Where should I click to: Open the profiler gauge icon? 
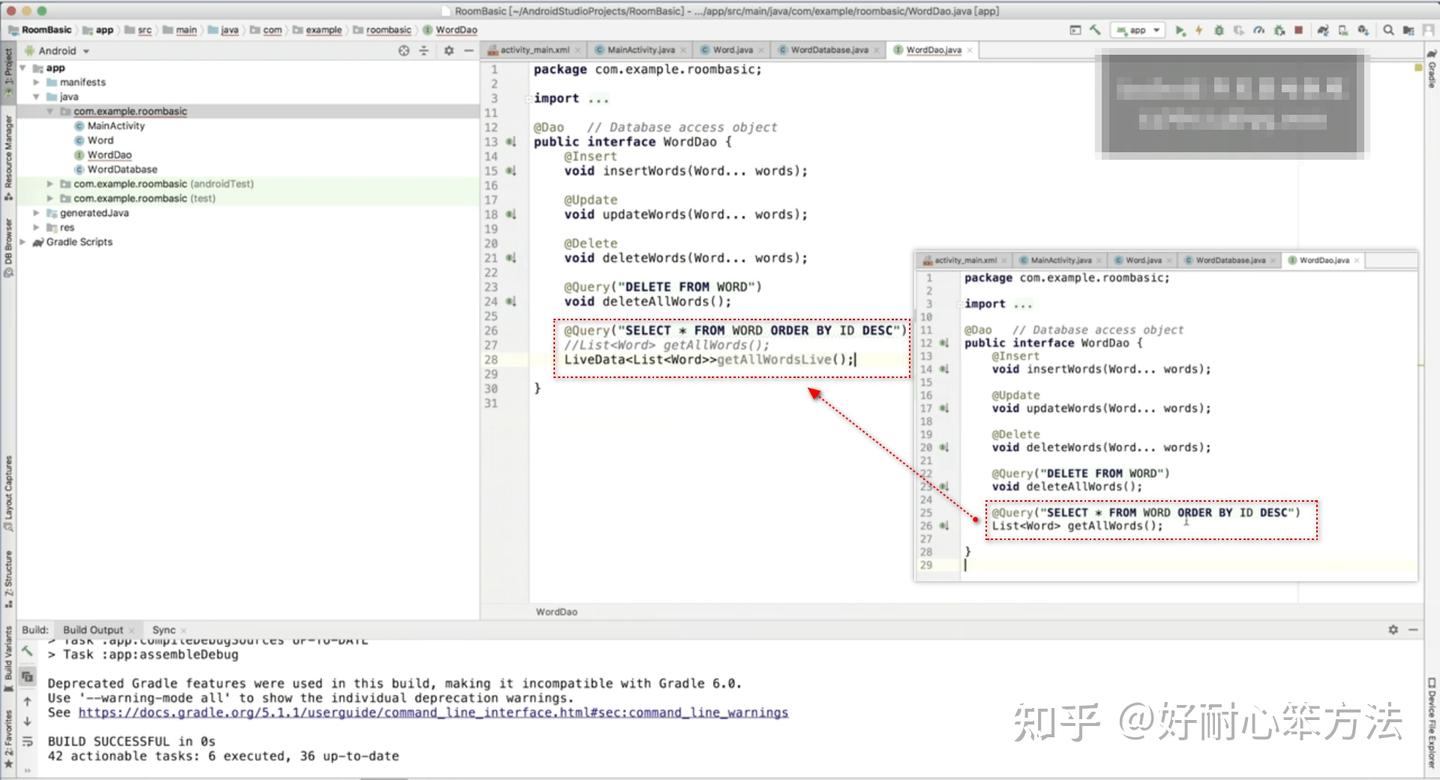(x=1259, y=30)
